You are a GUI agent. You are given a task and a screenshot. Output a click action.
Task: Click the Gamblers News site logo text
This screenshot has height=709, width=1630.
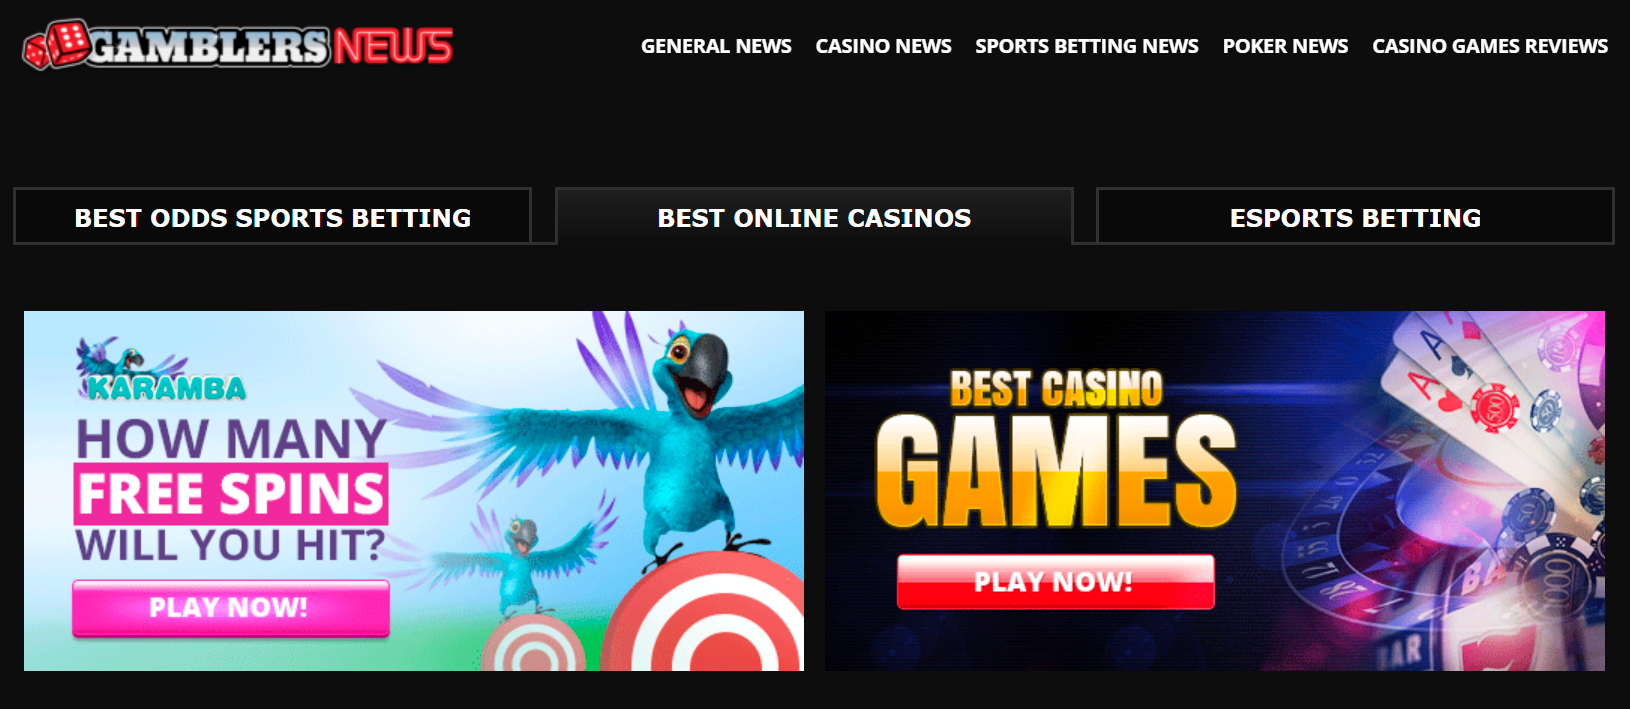pos(271,46)
